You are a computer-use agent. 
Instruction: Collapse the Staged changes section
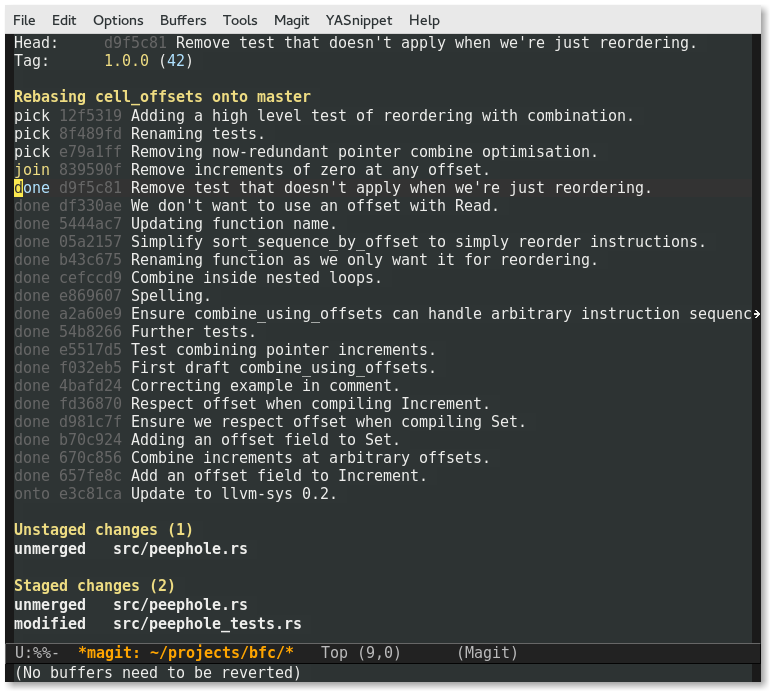click(94, 585)
